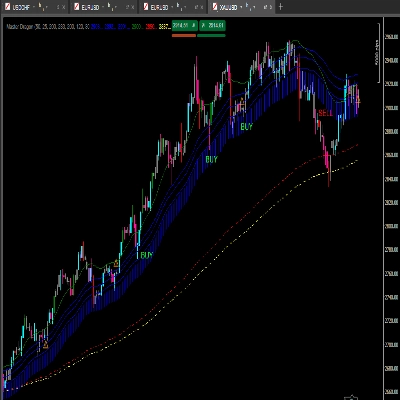Click chart-type bars icon on XAUUSD tab
The height and width of the screenshot is (400, 400).
point(249,6)
